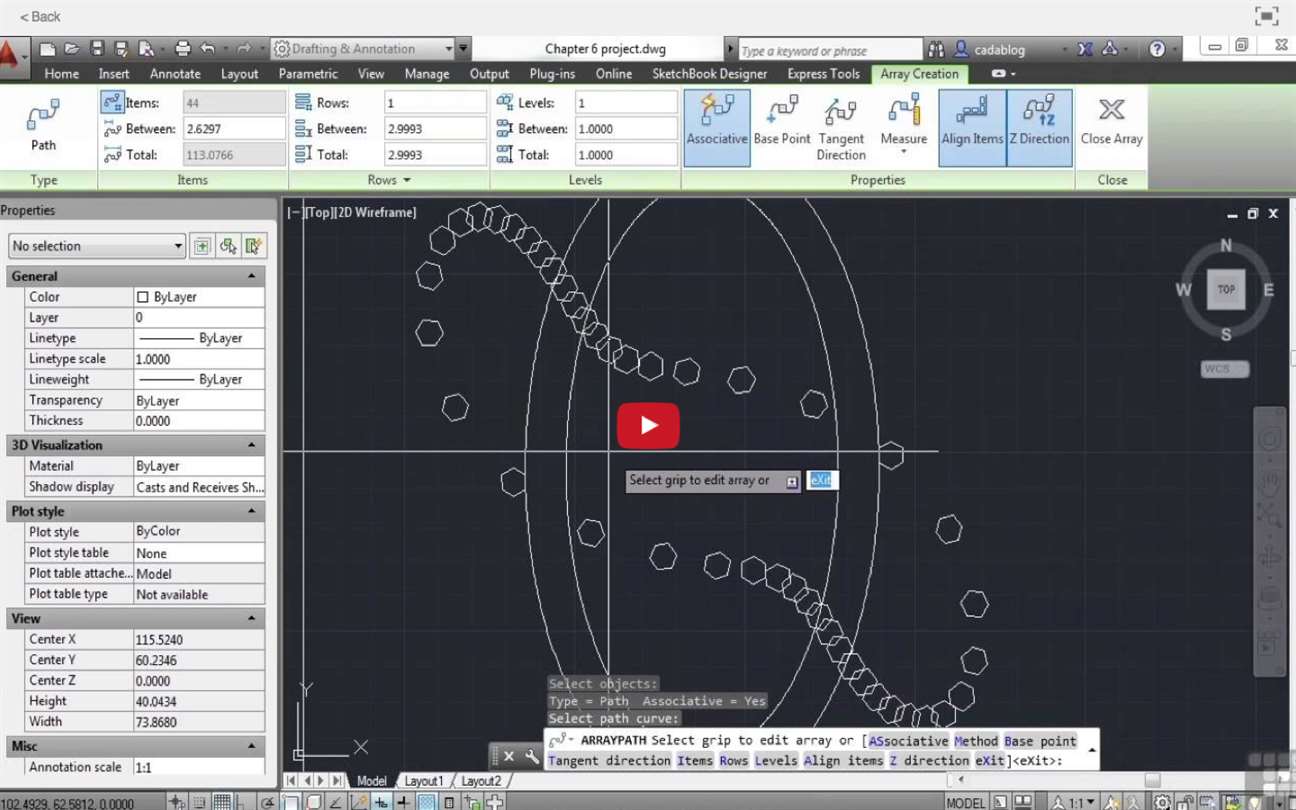Switch to the Layout2 tab
This screenshot has height=810, width=1296.
[x=481, y=781]
